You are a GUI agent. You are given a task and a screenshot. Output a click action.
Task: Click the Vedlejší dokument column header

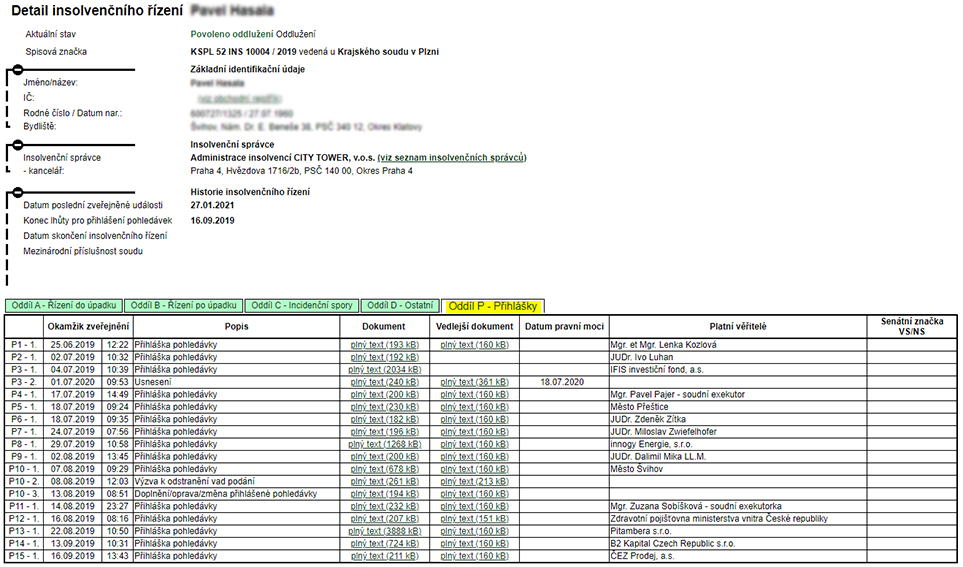pyautogui.click(x=474, y=326)
